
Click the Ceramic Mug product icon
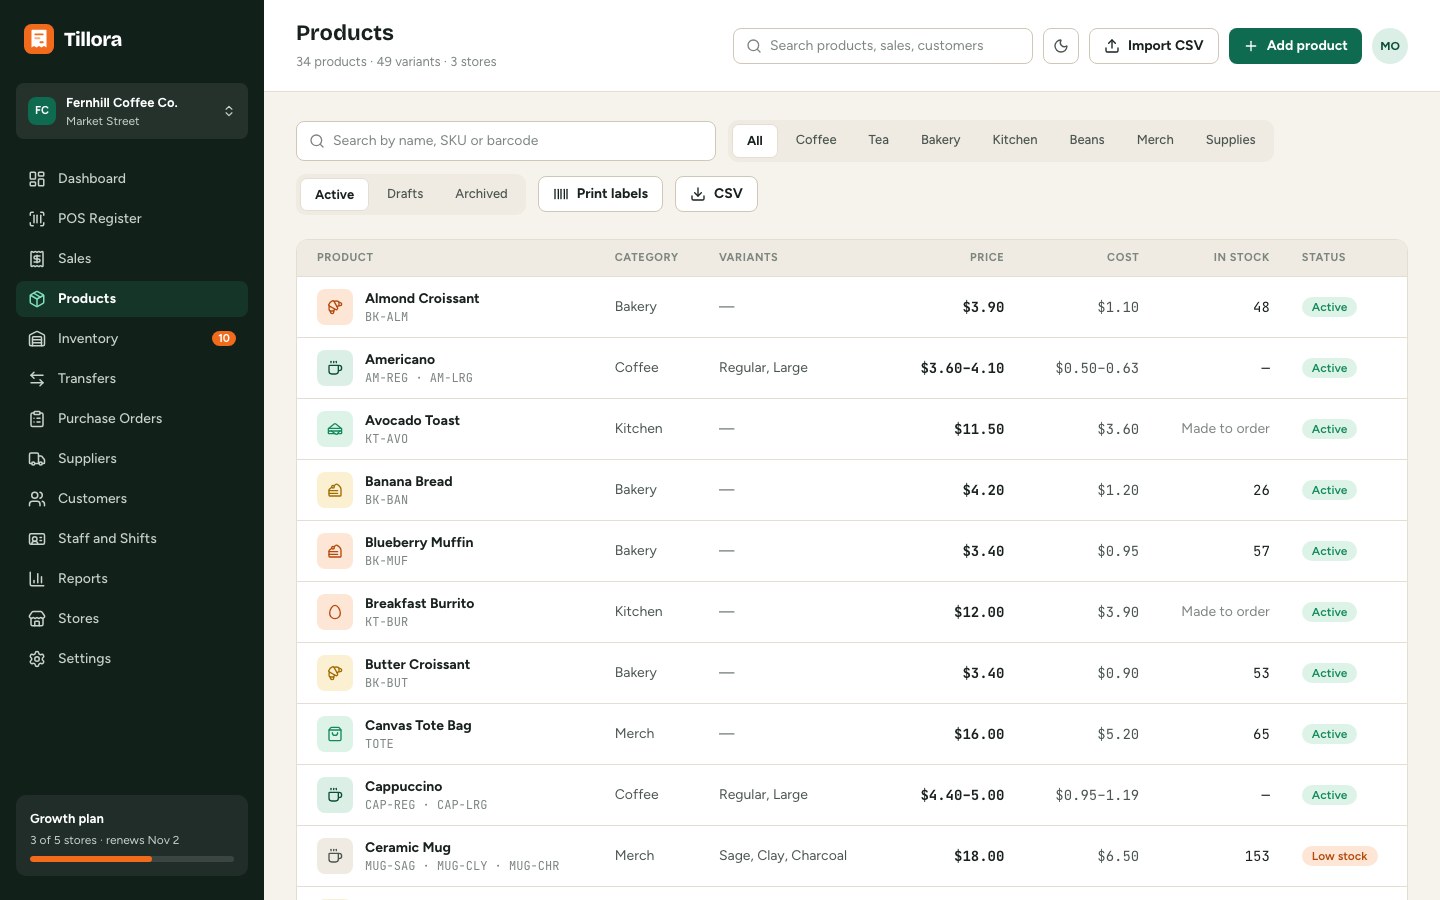pyautogui.click(x=335, y=856)
